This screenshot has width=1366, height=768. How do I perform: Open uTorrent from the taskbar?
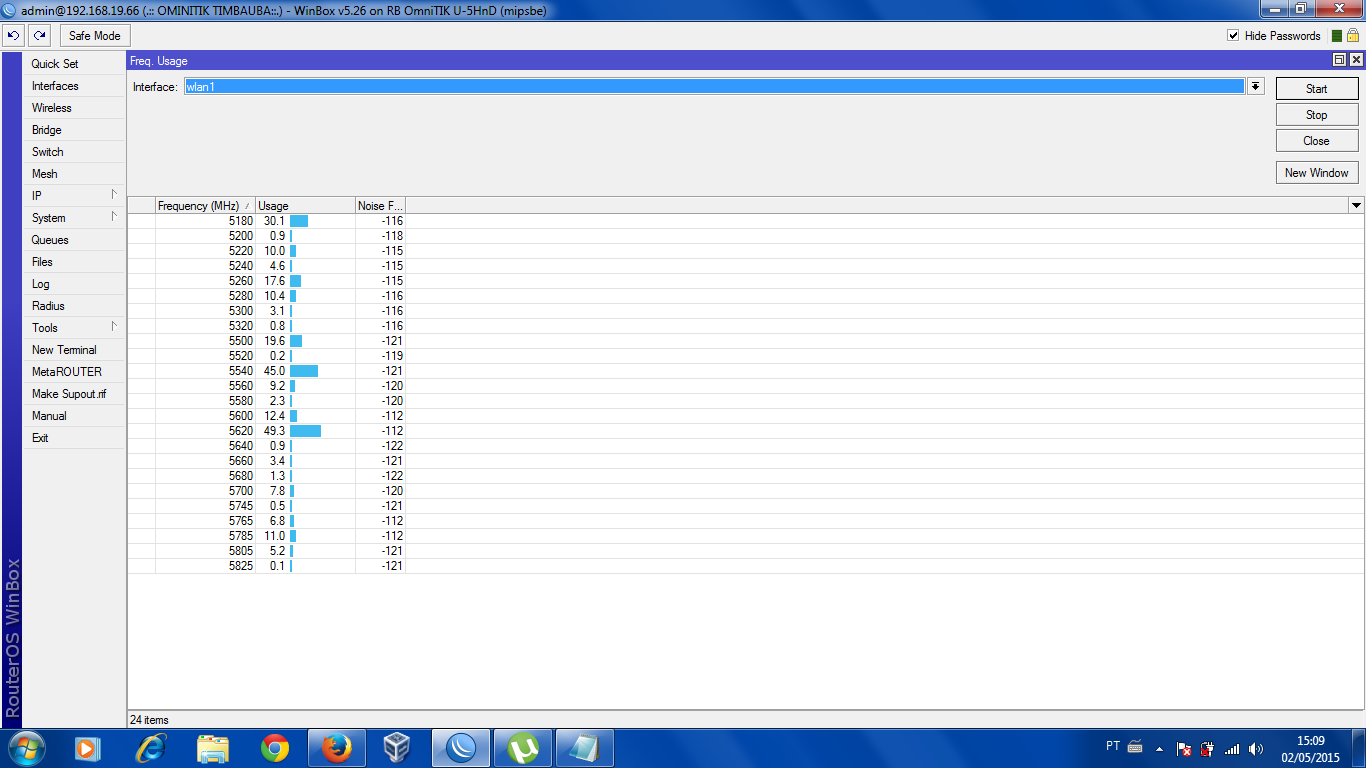click(523, 748)
